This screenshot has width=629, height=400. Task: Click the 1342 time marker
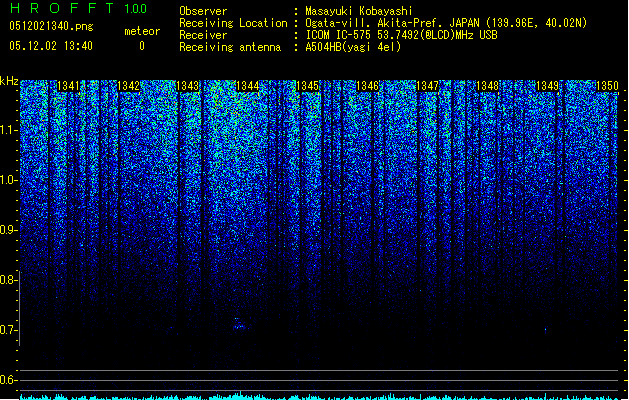[x=128, y=86]
